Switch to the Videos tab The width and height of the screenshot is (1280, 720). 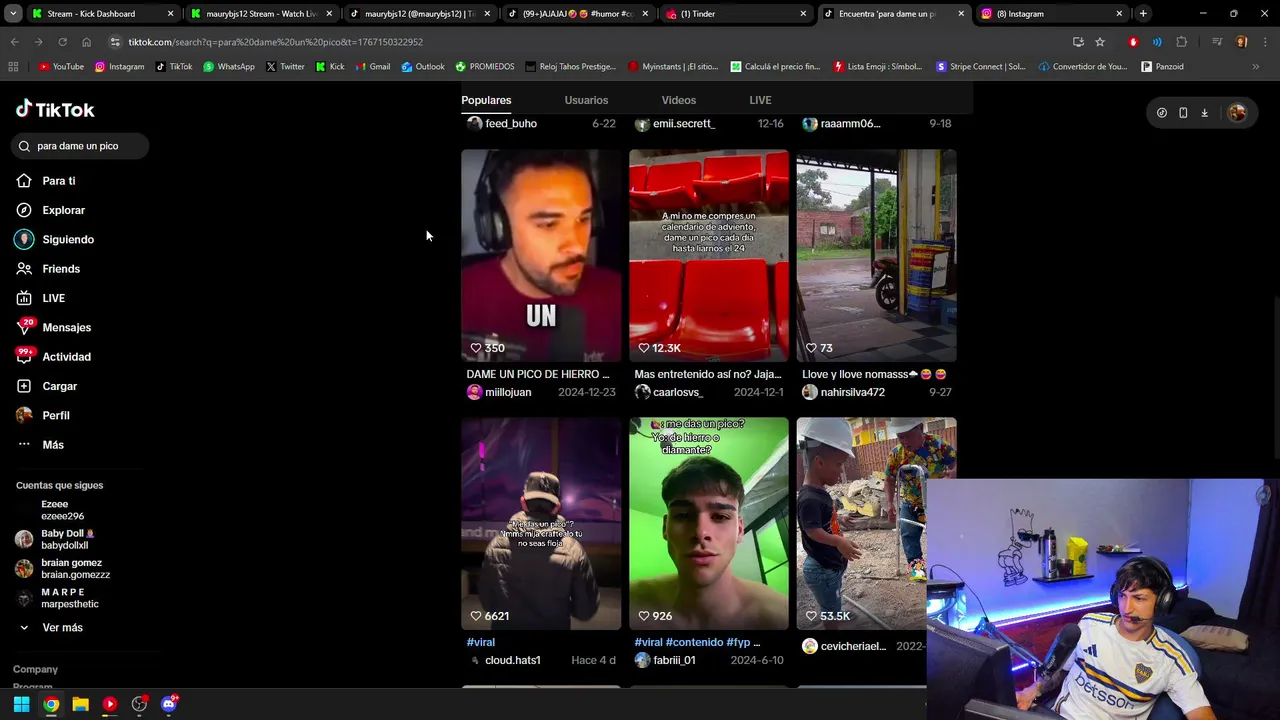[679, 100]
